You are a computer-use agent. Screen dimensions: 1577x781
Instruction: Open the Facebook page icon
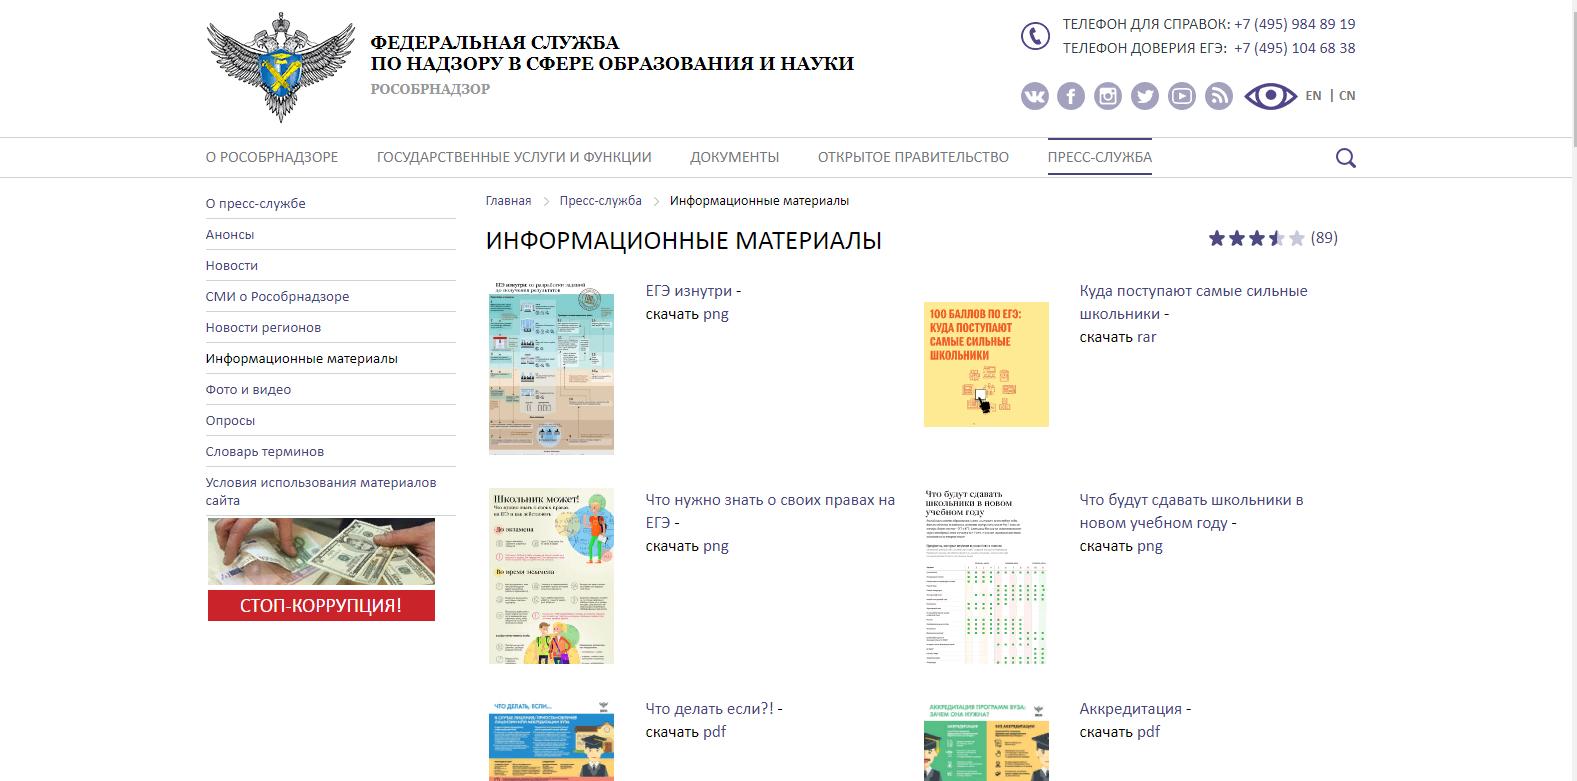click(x=1071, y=96)
